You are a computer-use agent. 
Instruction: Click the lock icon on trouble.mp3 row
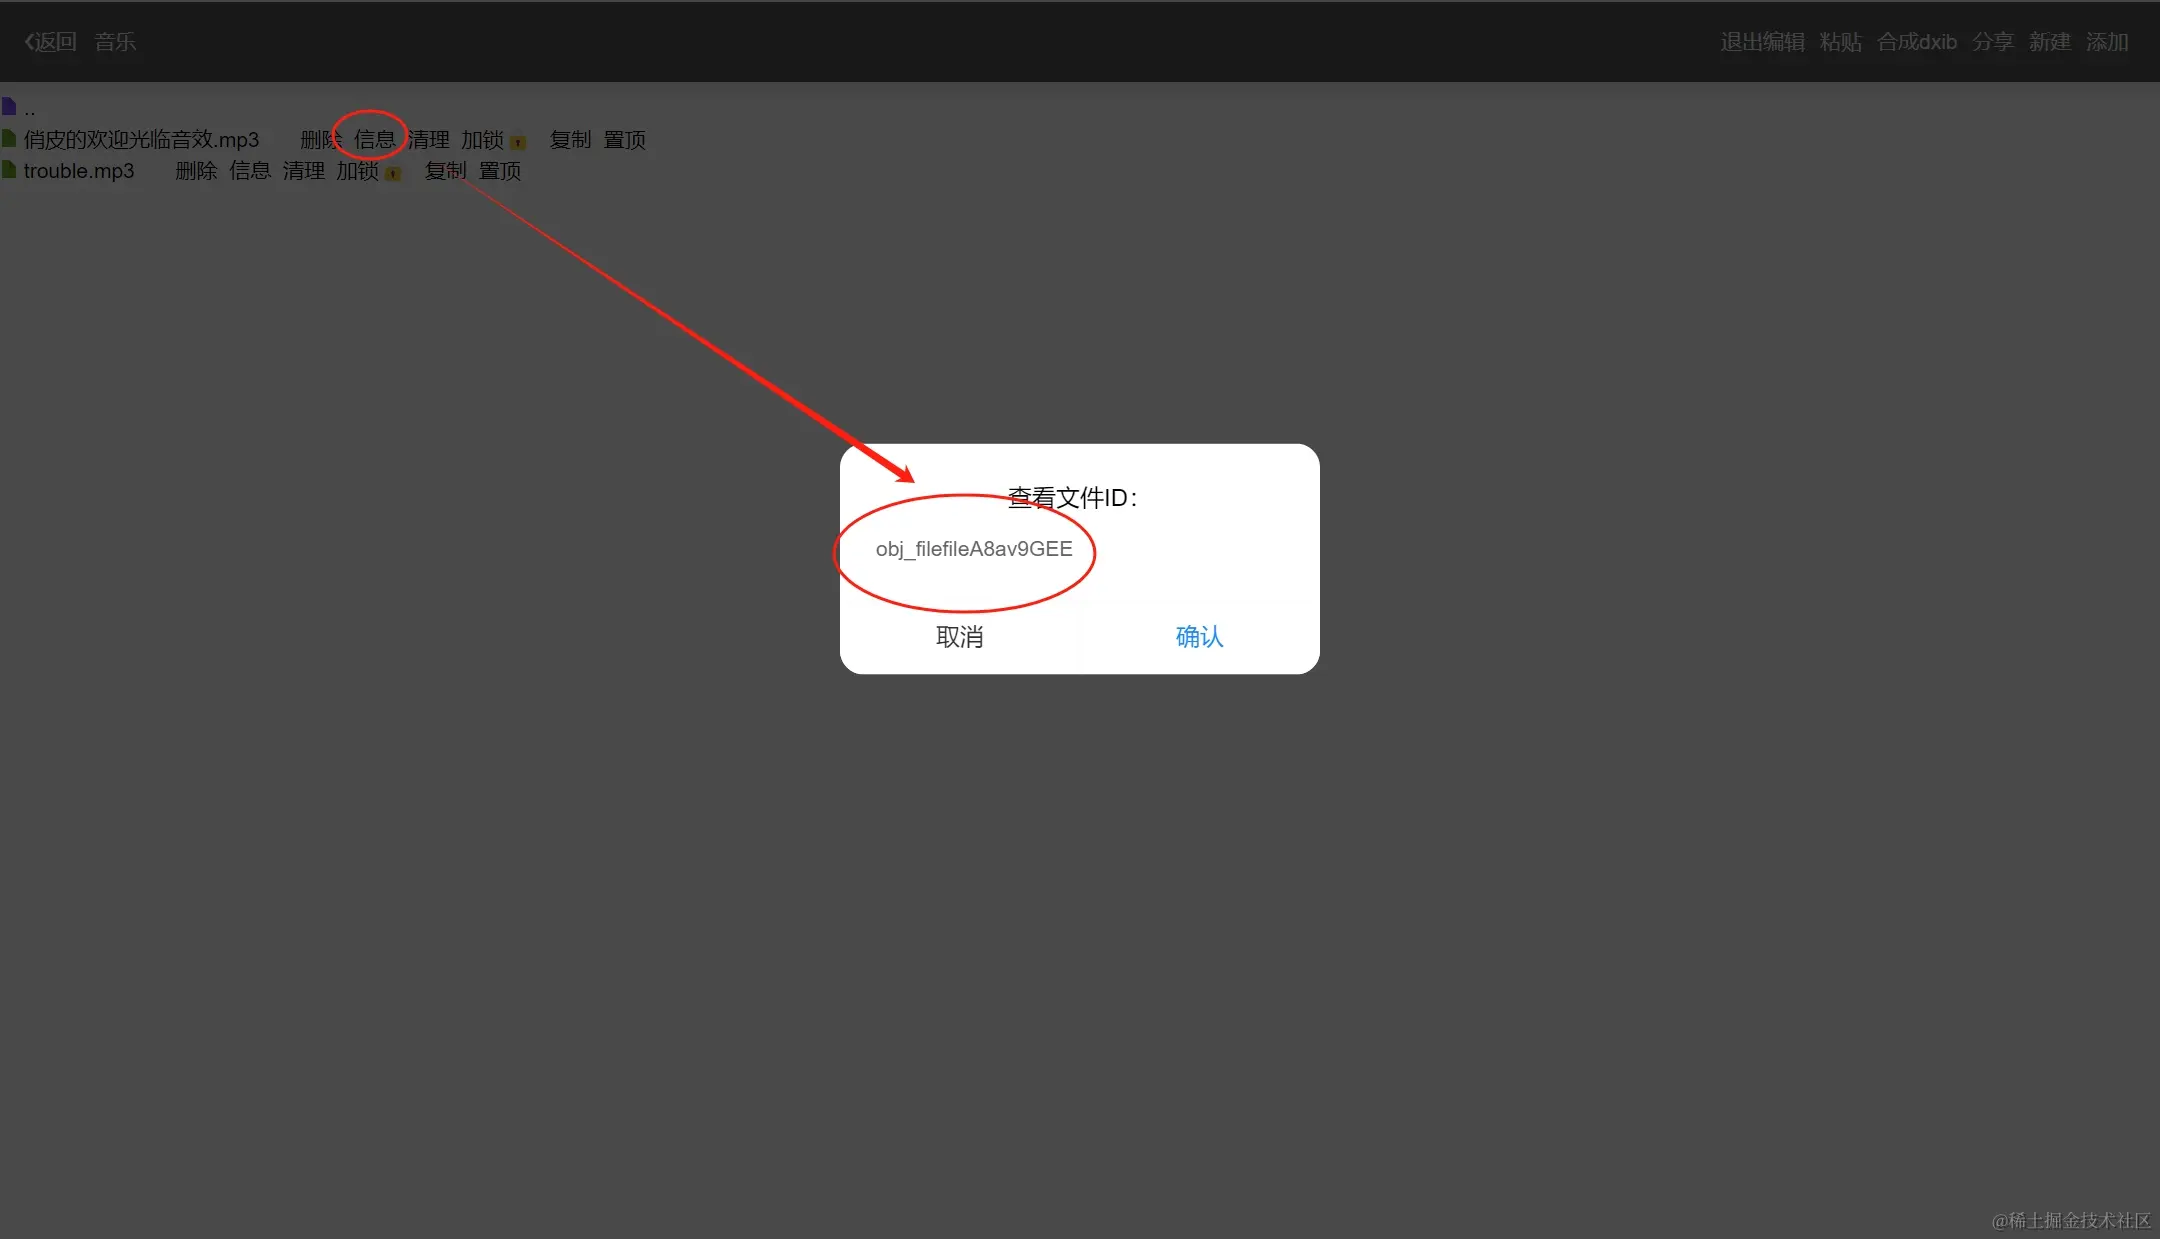(393, 173)
